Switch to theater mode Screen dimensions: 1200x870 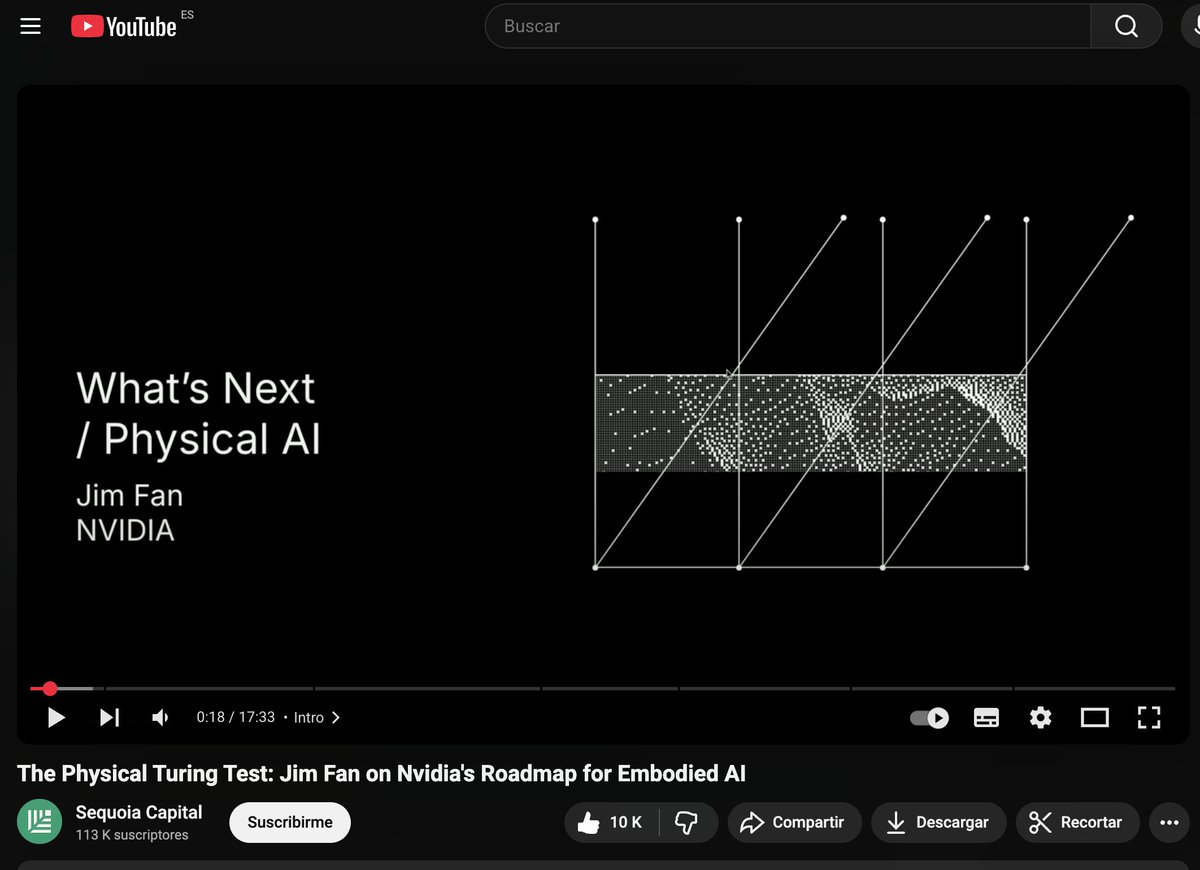(x=1095, y=717)
